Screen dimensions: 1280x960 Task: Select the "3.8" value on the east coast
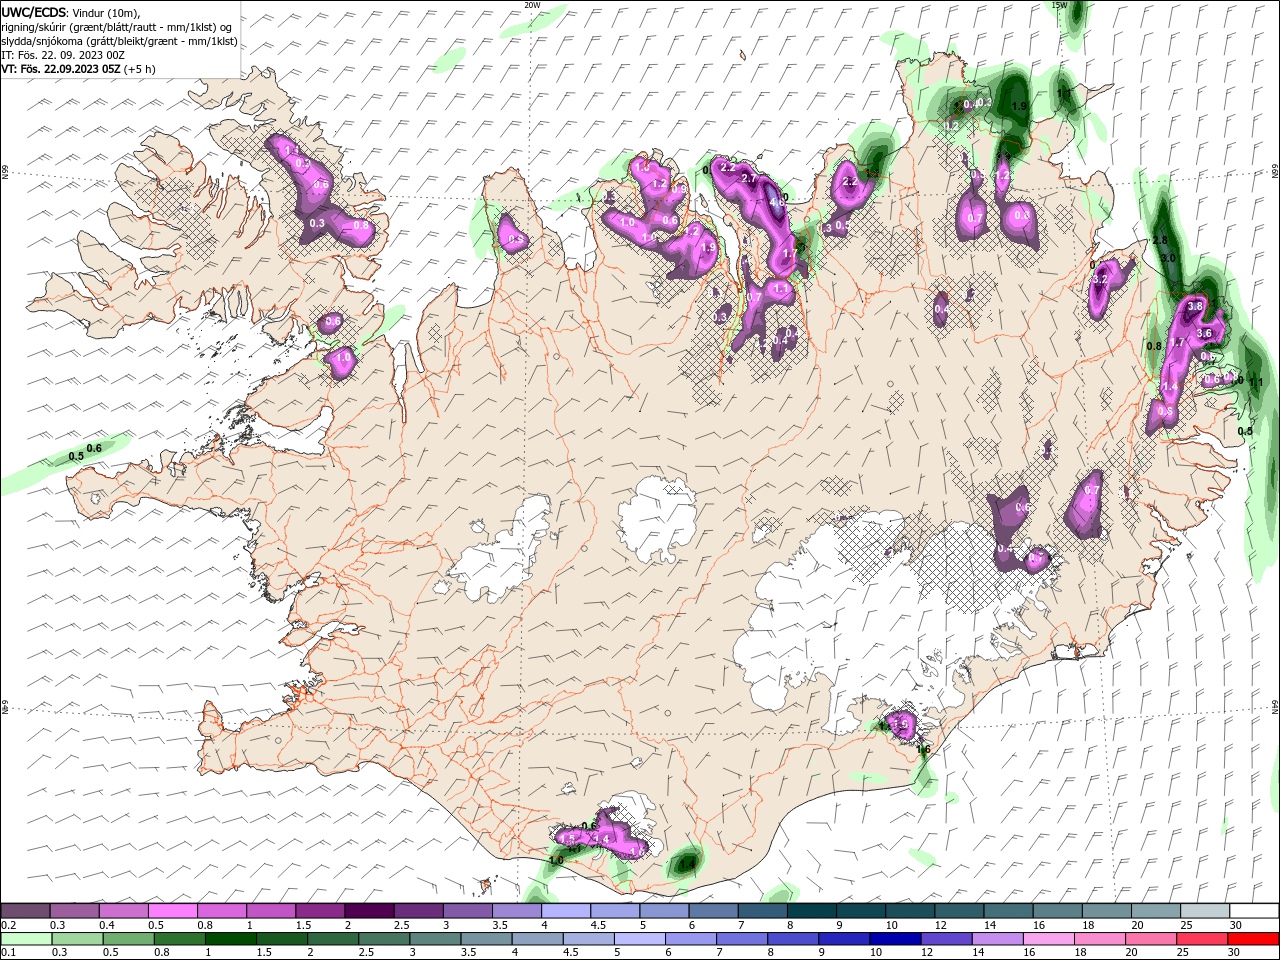tap(1194, 306)
